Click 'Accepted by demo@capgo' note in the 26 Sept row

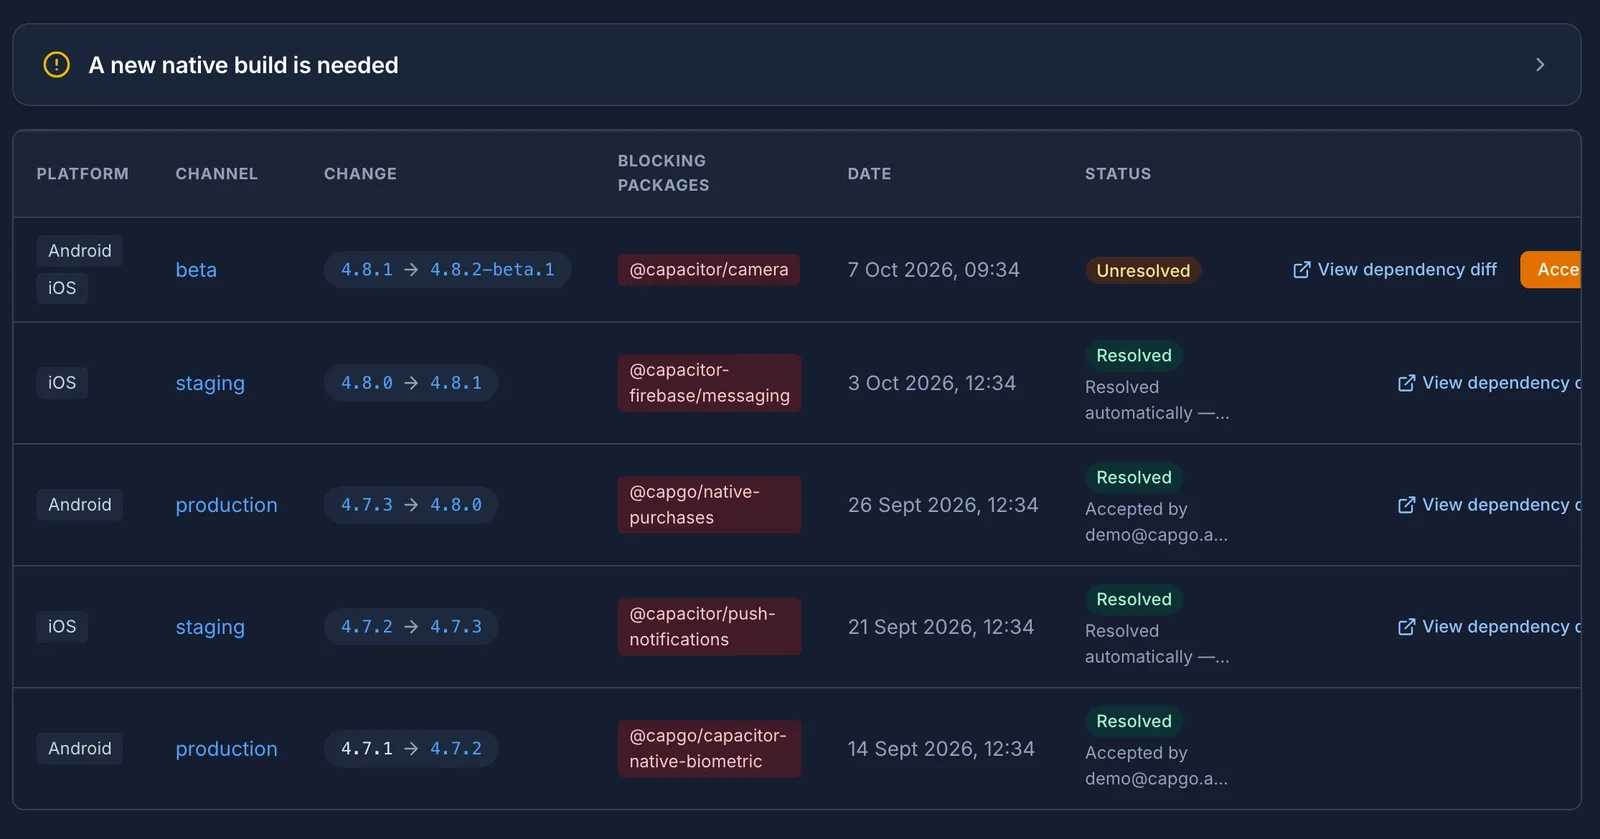(1157, 522)
